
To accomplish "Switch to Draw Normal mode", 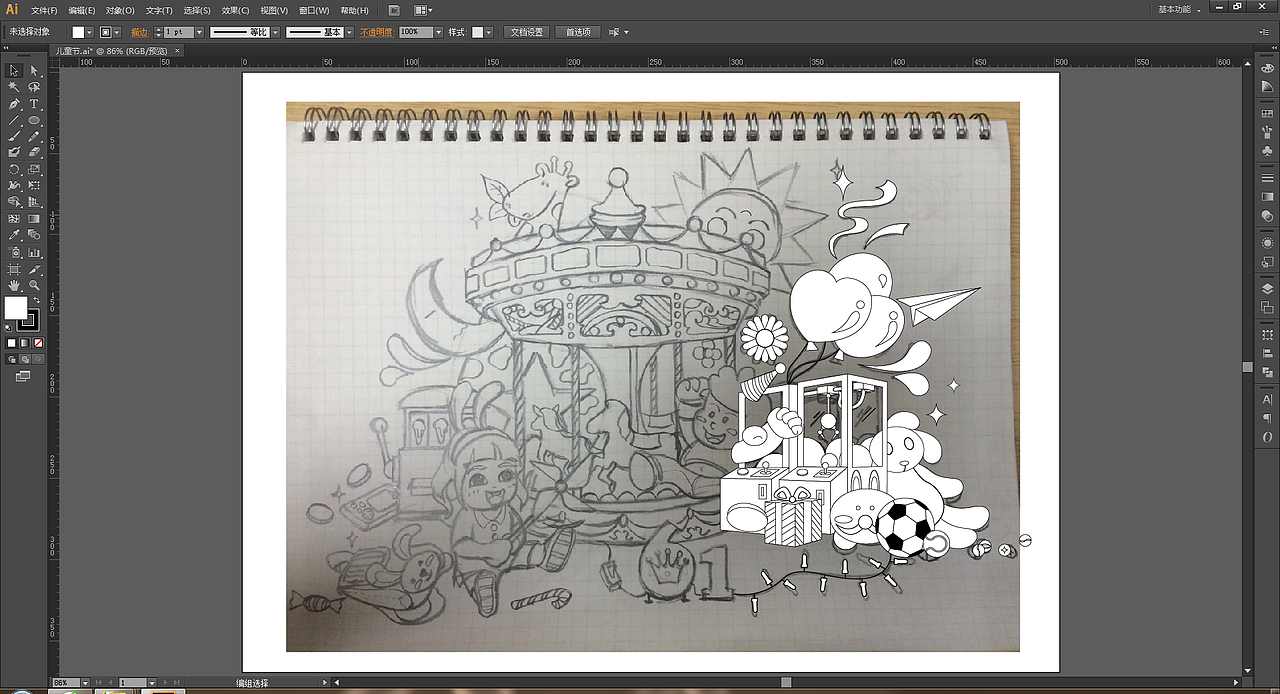I will coord(11,360).
